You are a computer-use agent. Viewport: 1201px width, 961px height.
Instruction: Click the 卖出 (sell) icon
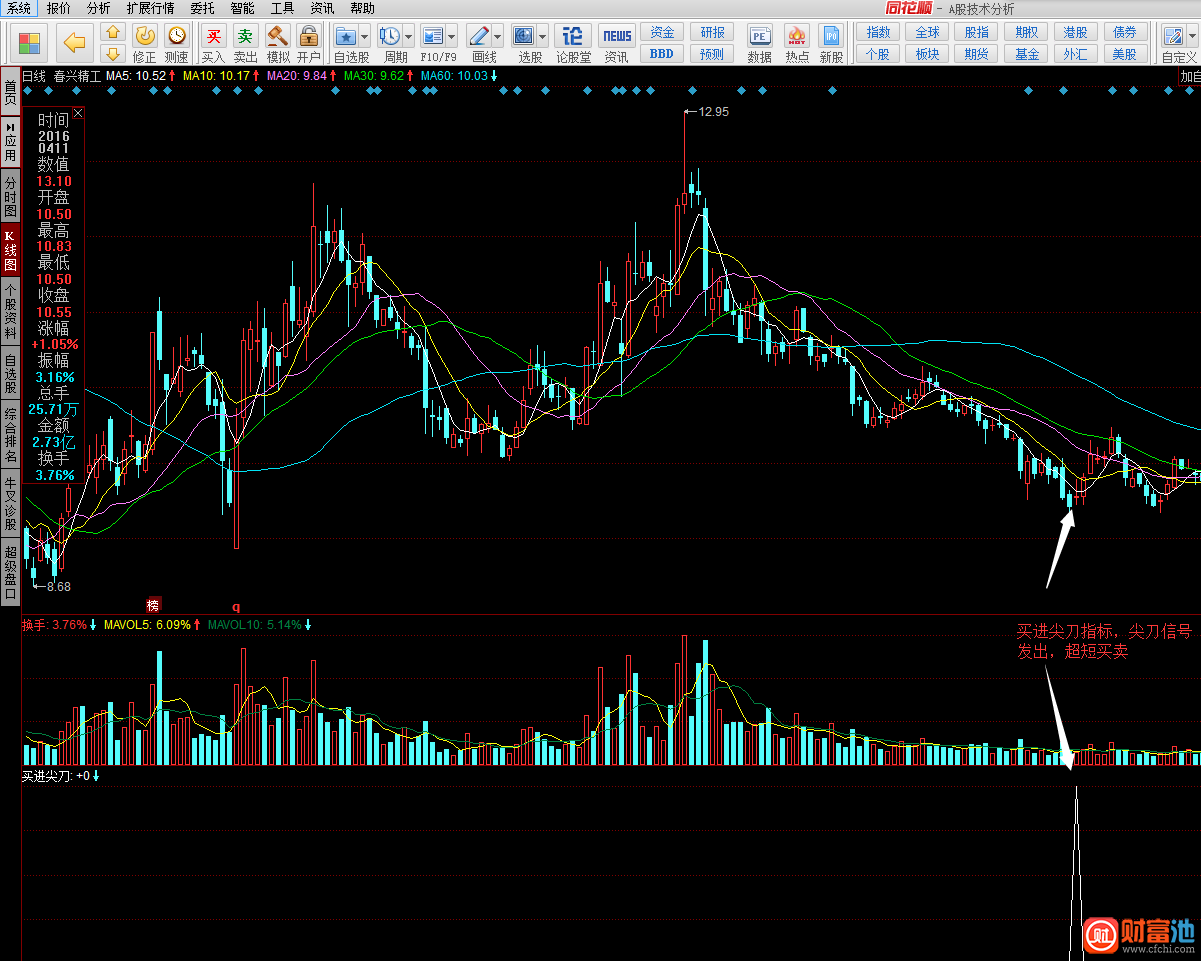(245, 37)
